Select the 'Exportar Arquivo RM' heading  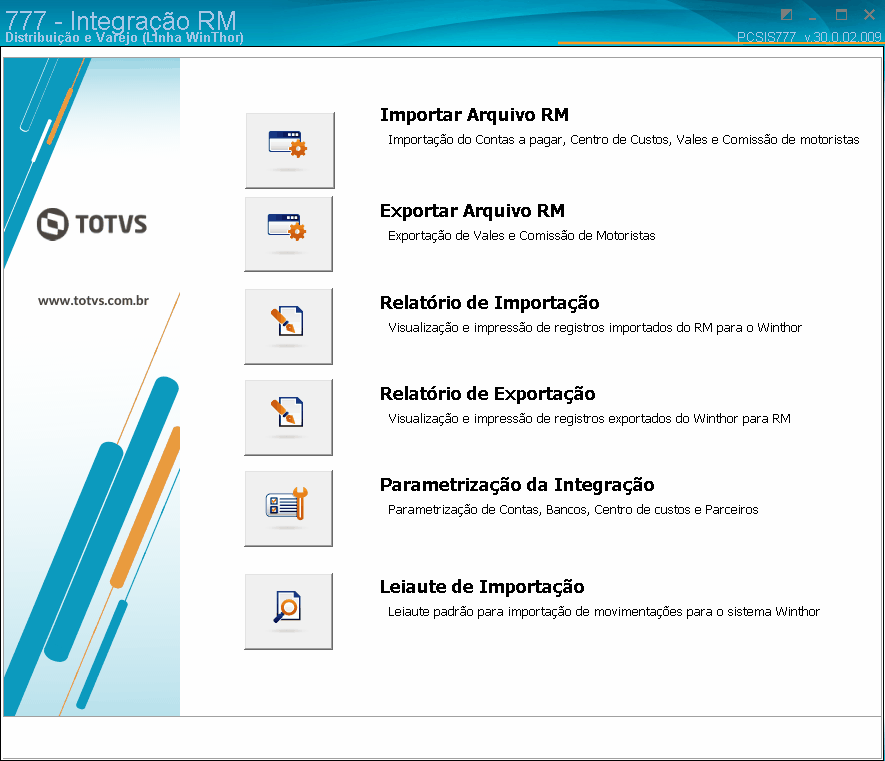pyautogui.click(x=472, y=211)
